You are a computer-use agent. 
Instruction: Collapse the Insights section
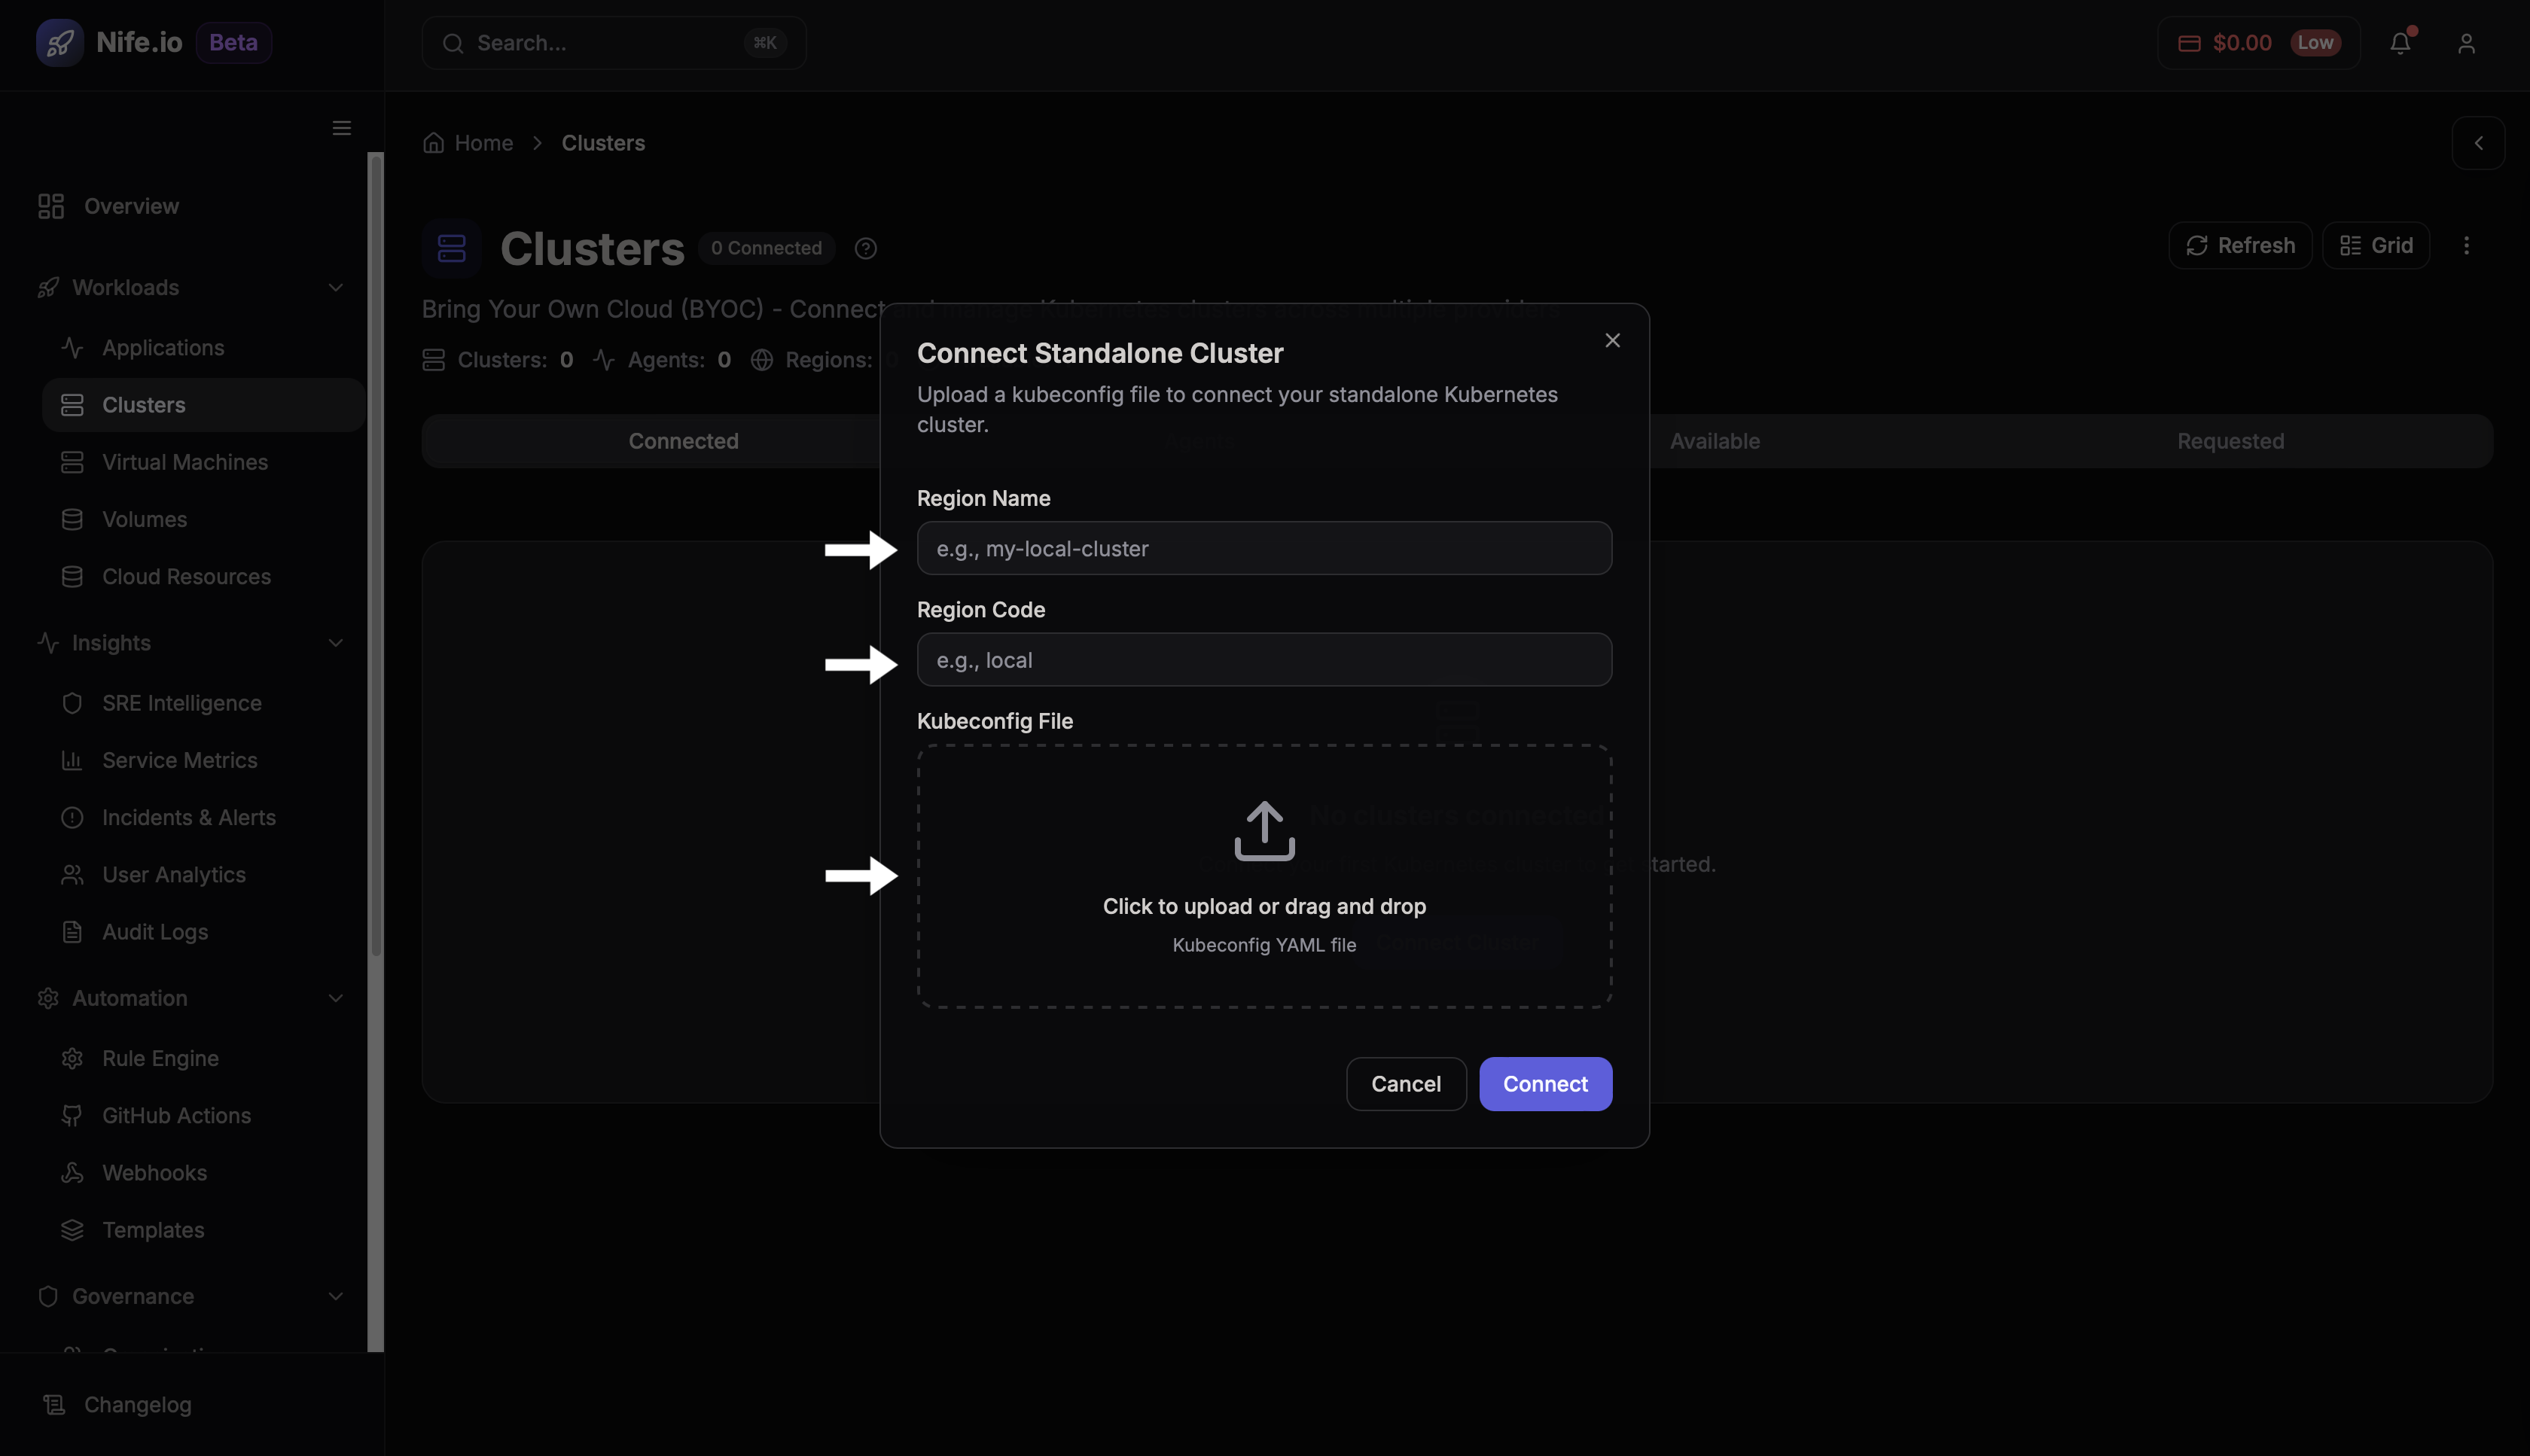coord(336,643)
